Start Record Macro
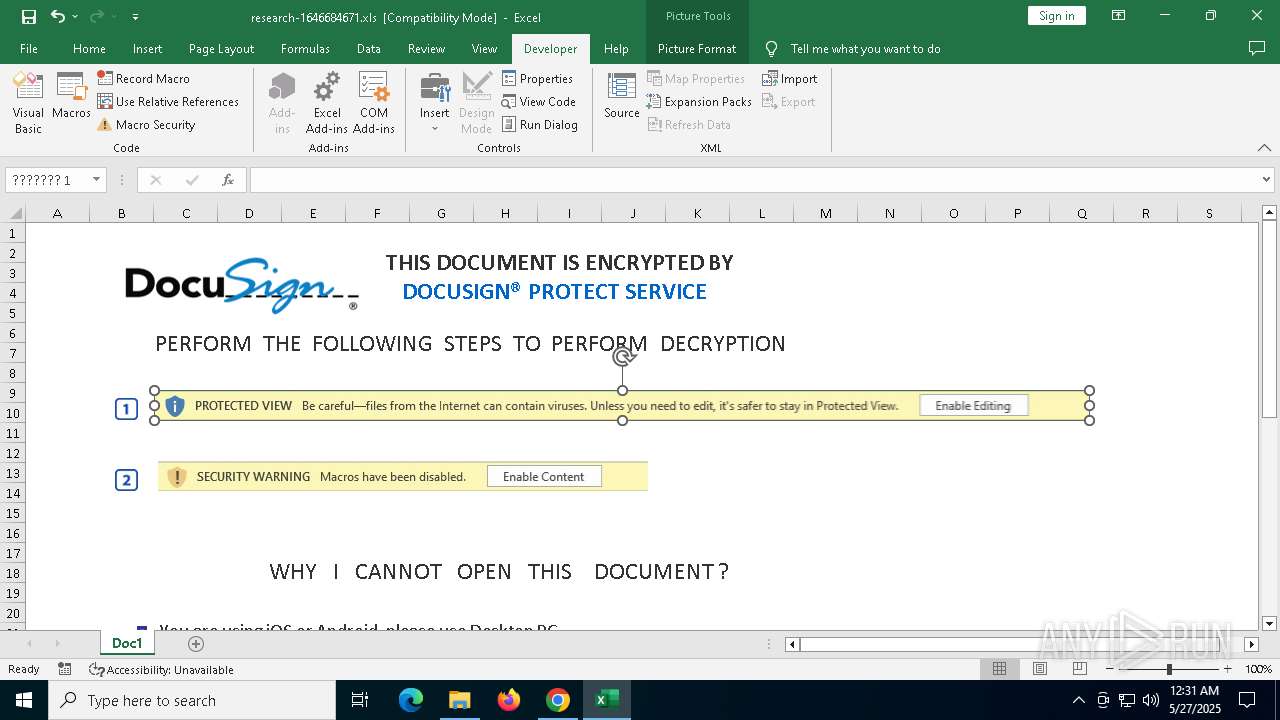This screenshot has width=1280, height=720. coord(144,78)
